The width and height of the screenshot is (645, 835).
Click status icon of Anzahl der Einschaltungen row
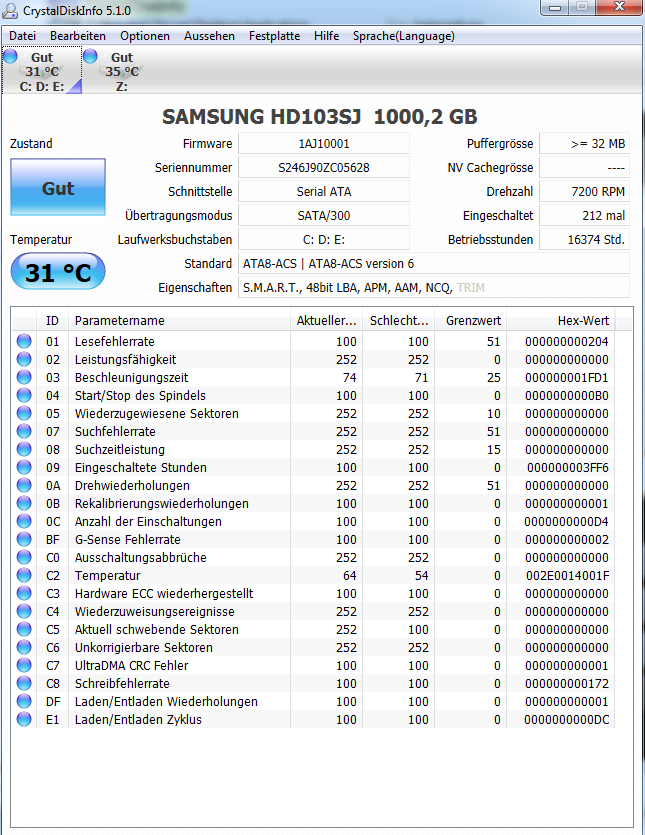24,521
